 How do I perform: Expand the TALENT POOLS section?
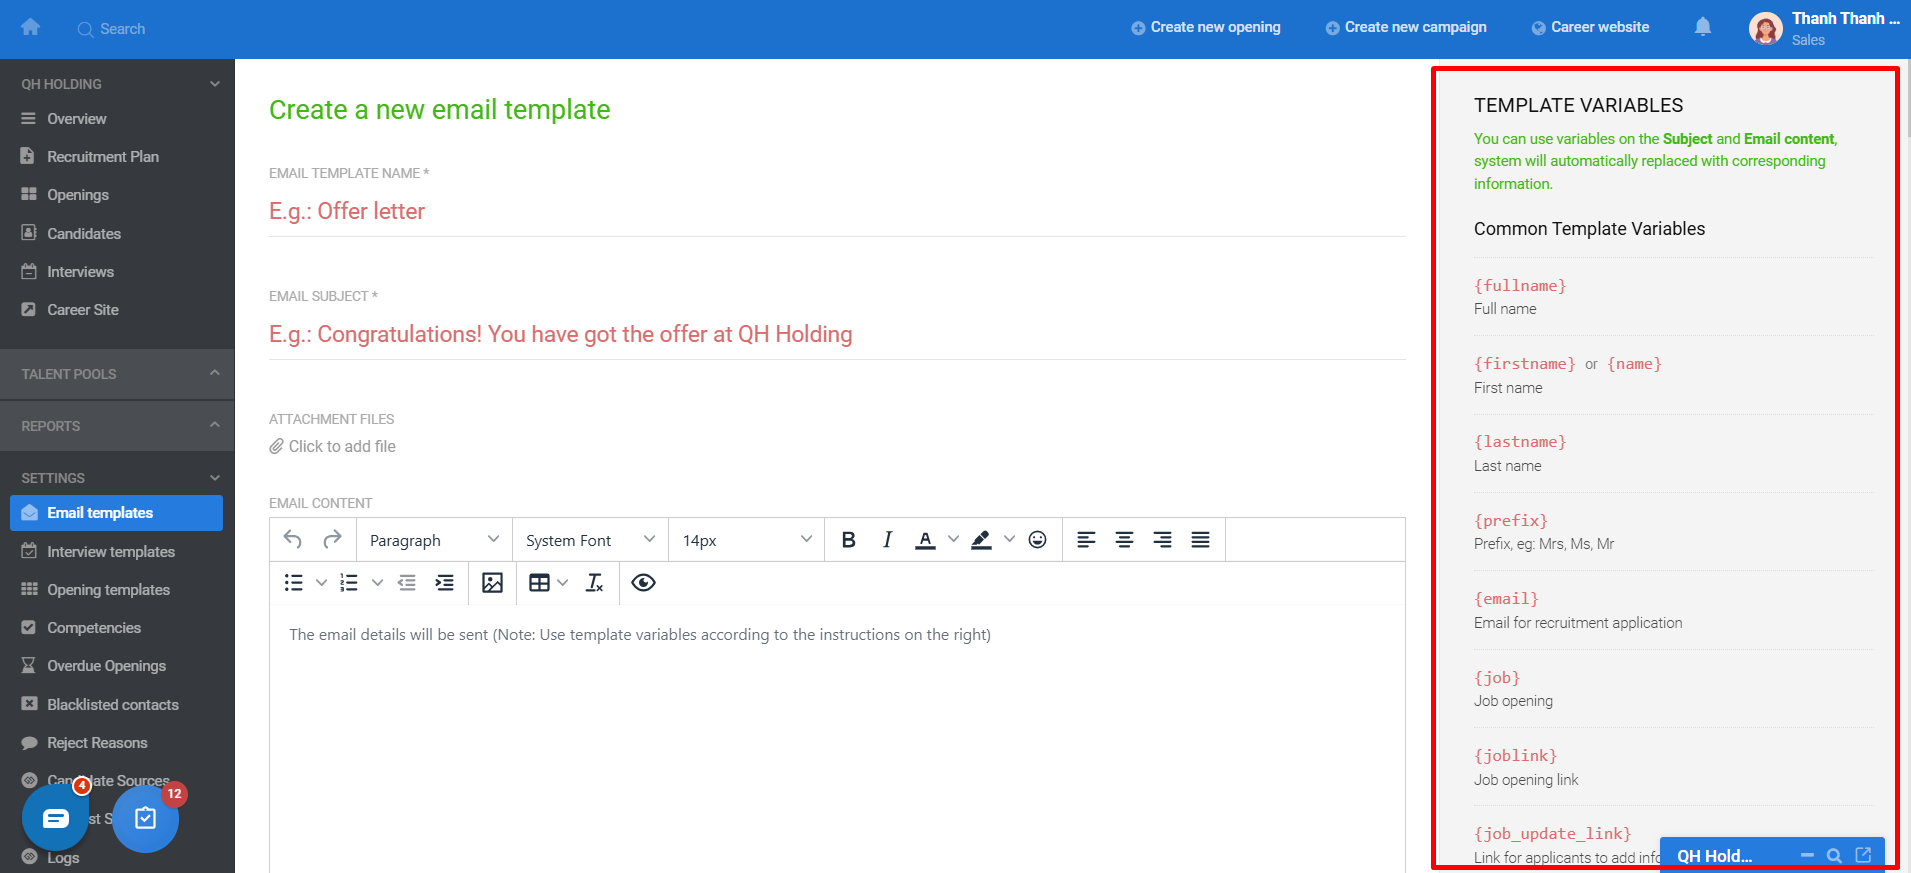click(214, 373)
